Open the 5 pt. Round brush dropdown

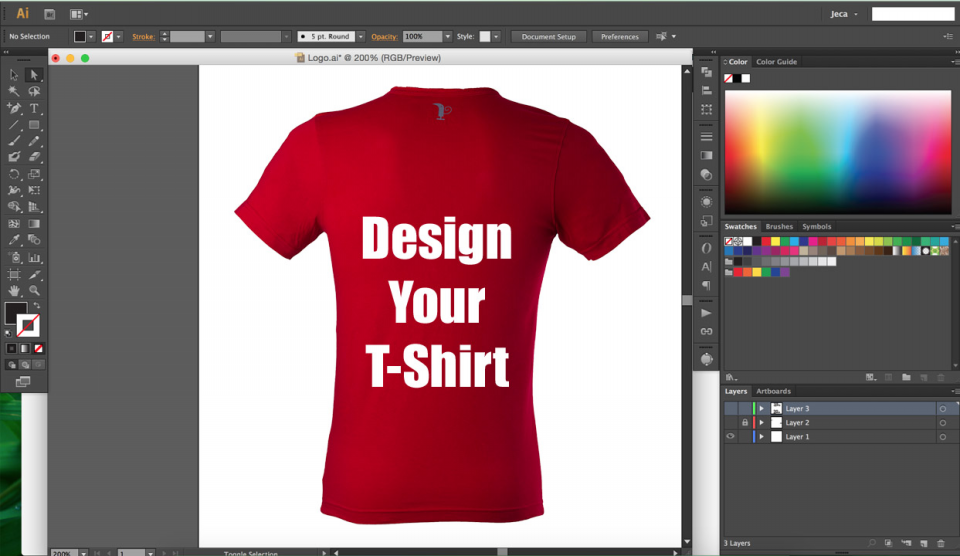pos(360,37)
